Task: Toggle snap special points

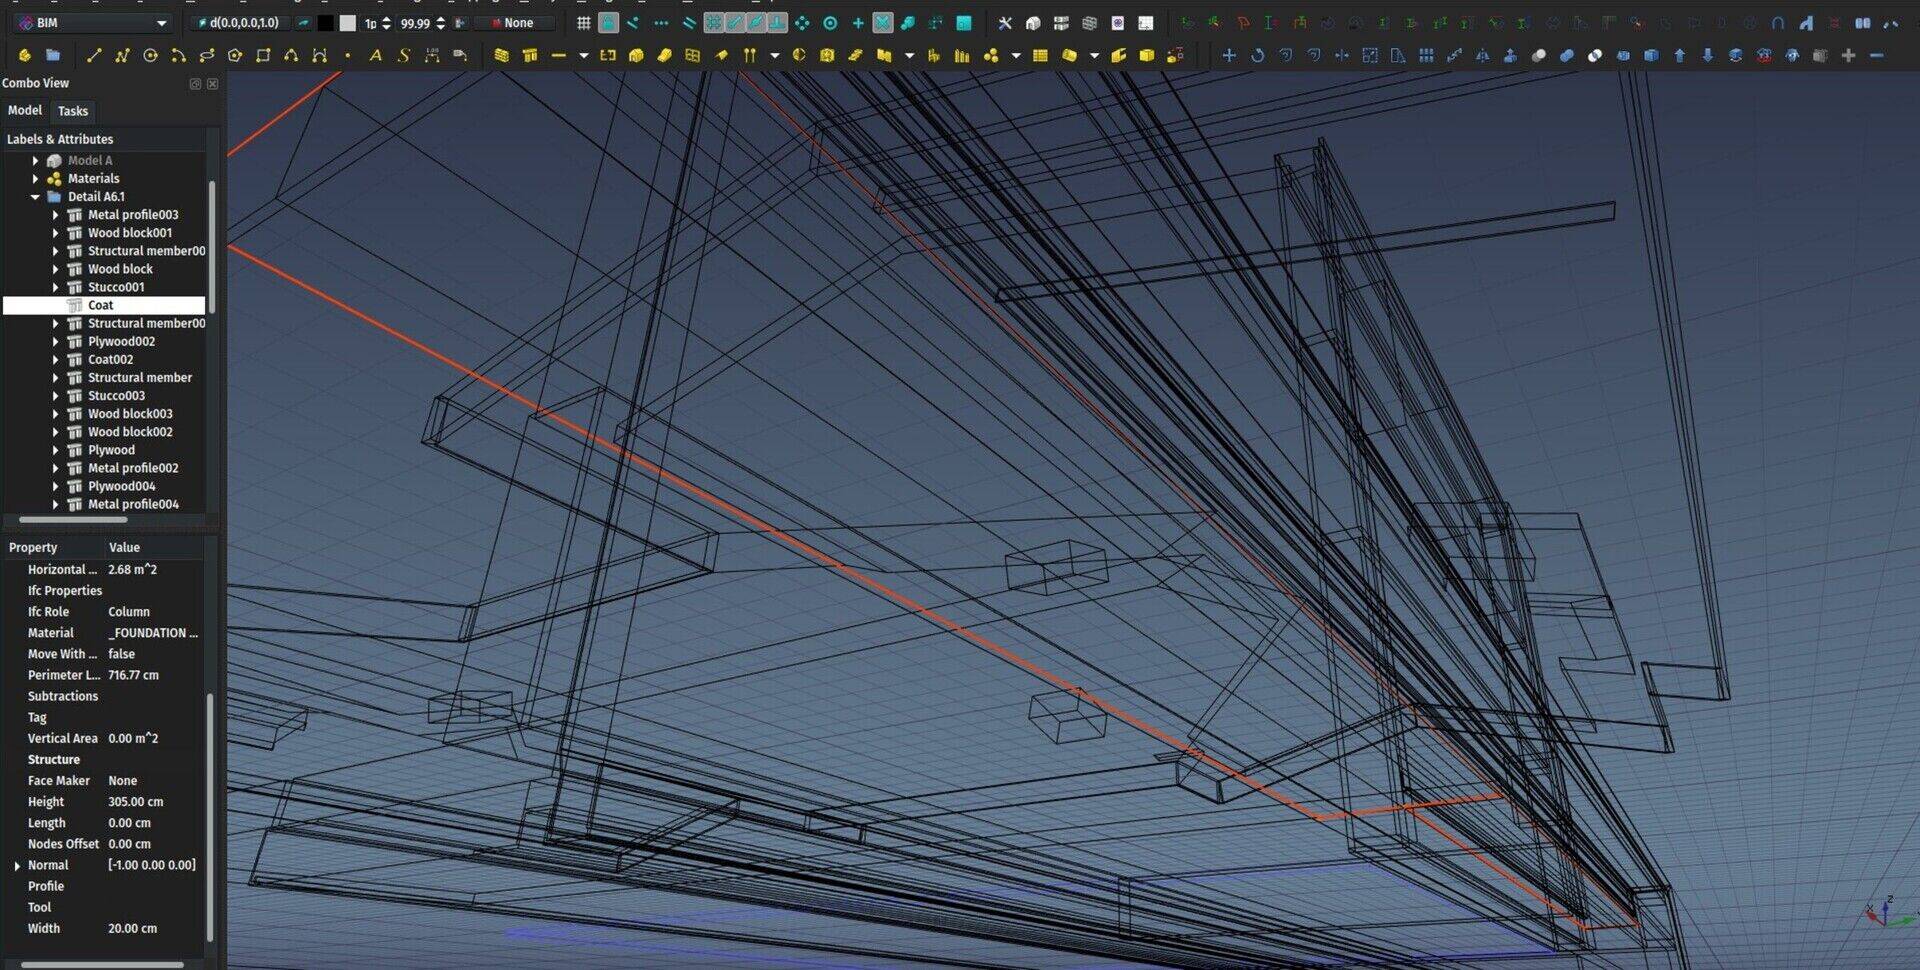Action: click(x=908, y=23)
